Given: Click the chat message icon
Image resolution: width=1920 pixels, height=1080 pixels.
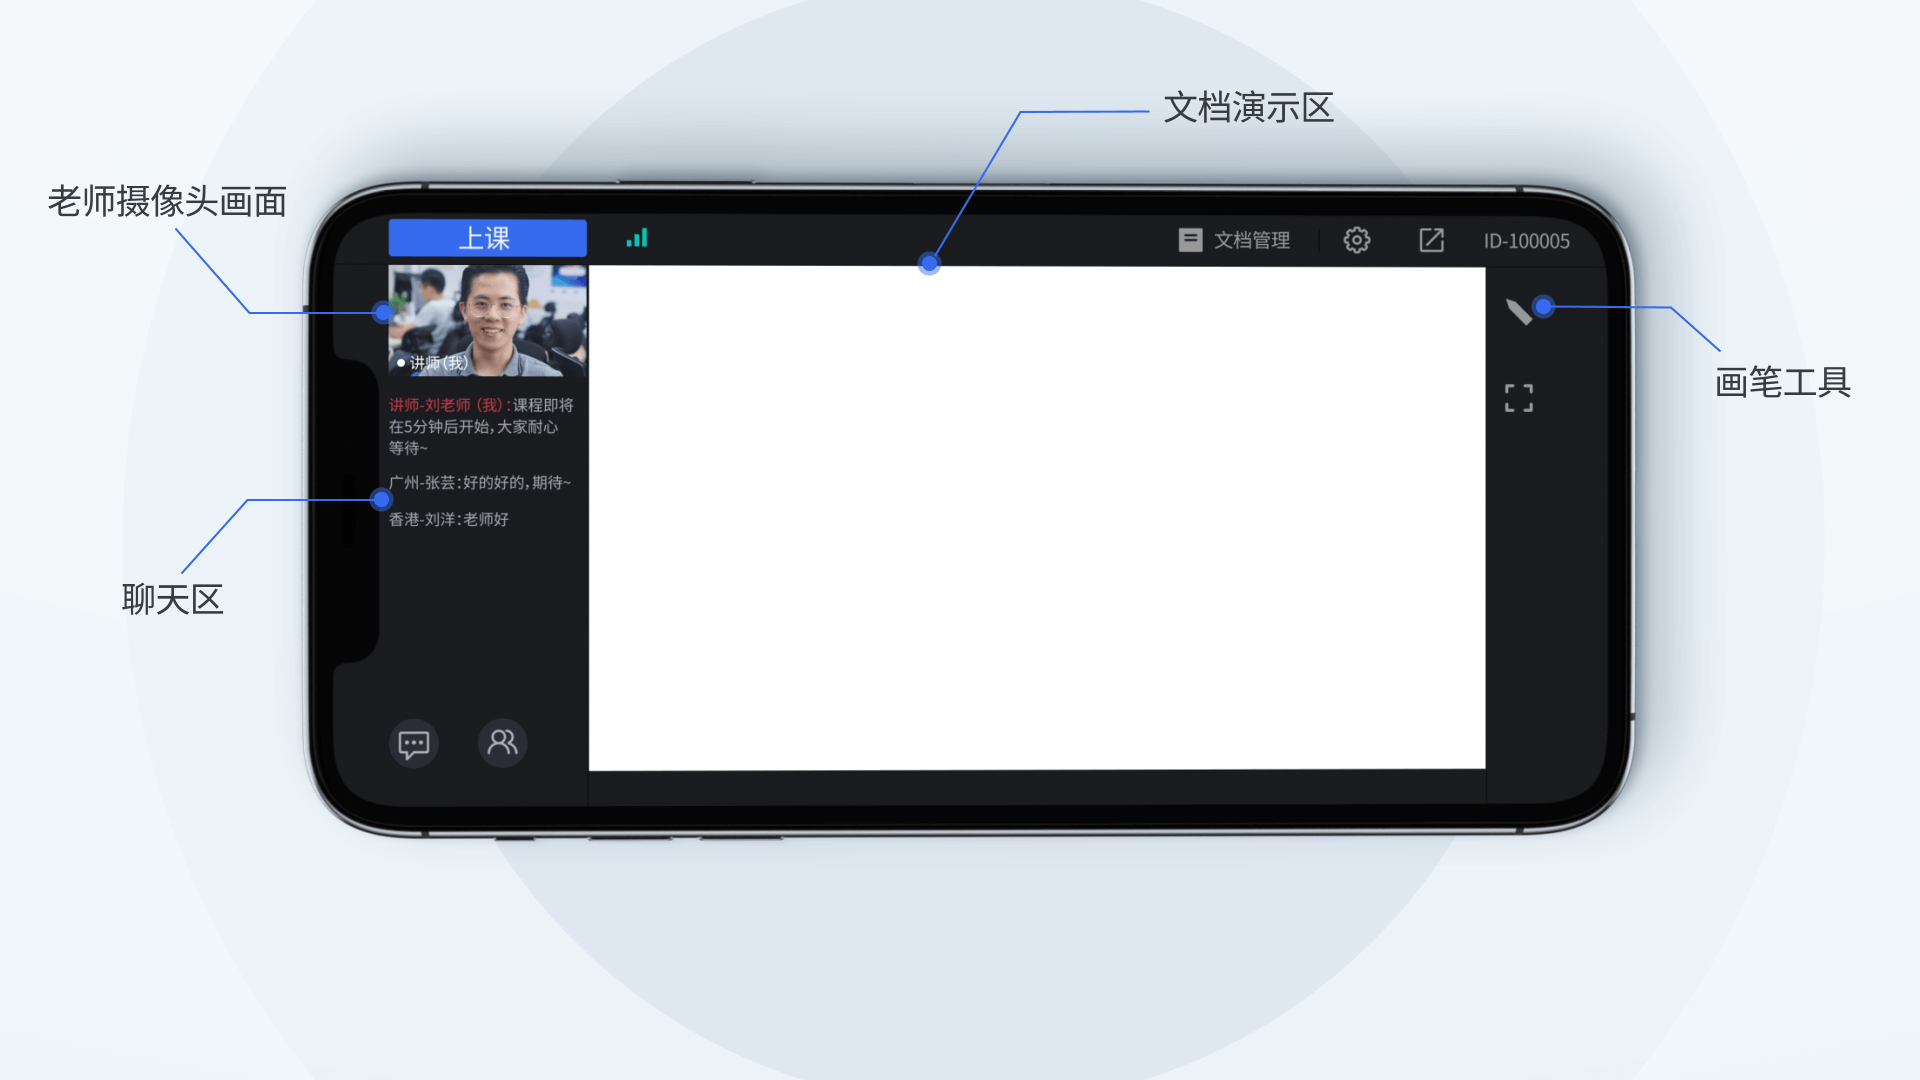Looking at the screenshot, I should tap(414, 741).
